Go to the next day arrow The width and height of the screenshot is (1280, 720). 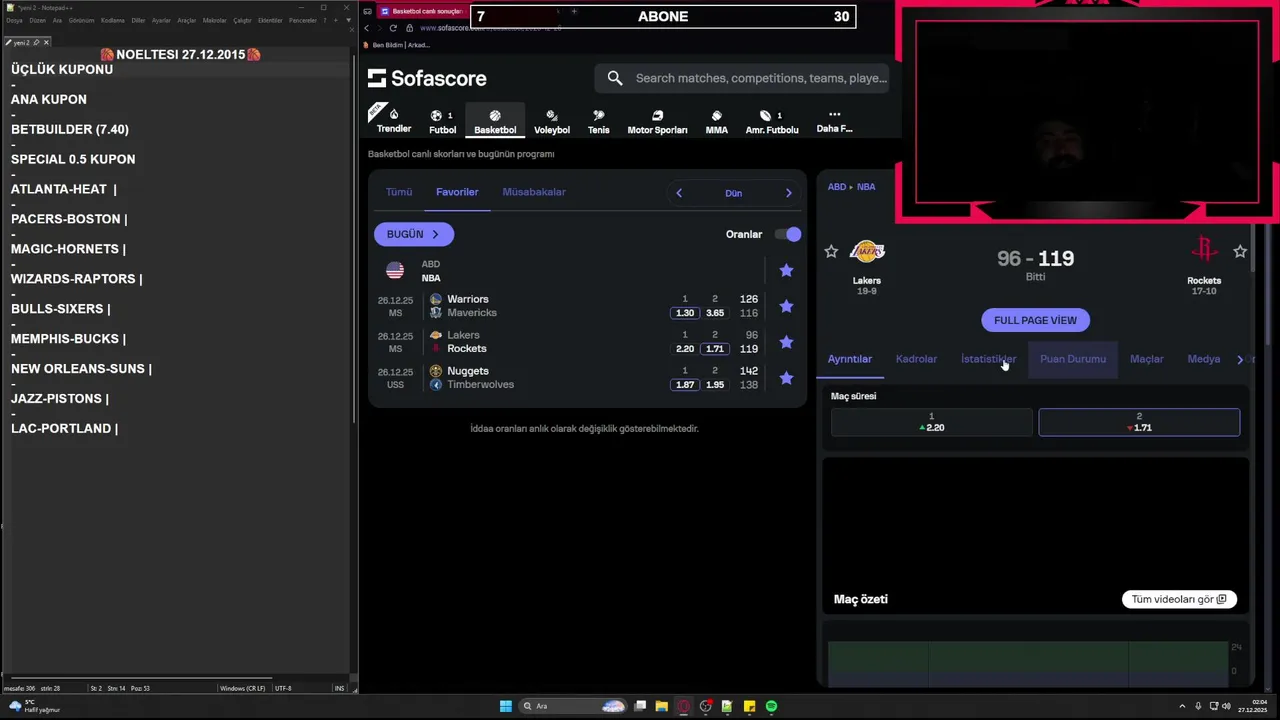coord(788,193)
